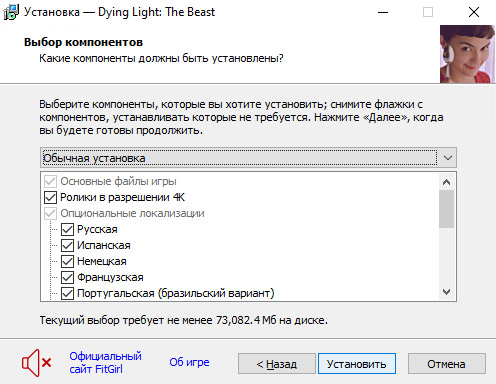This screenshot has height=384, width=496.
Task: Click the scroll down arrow in components list
Action: 446,292
